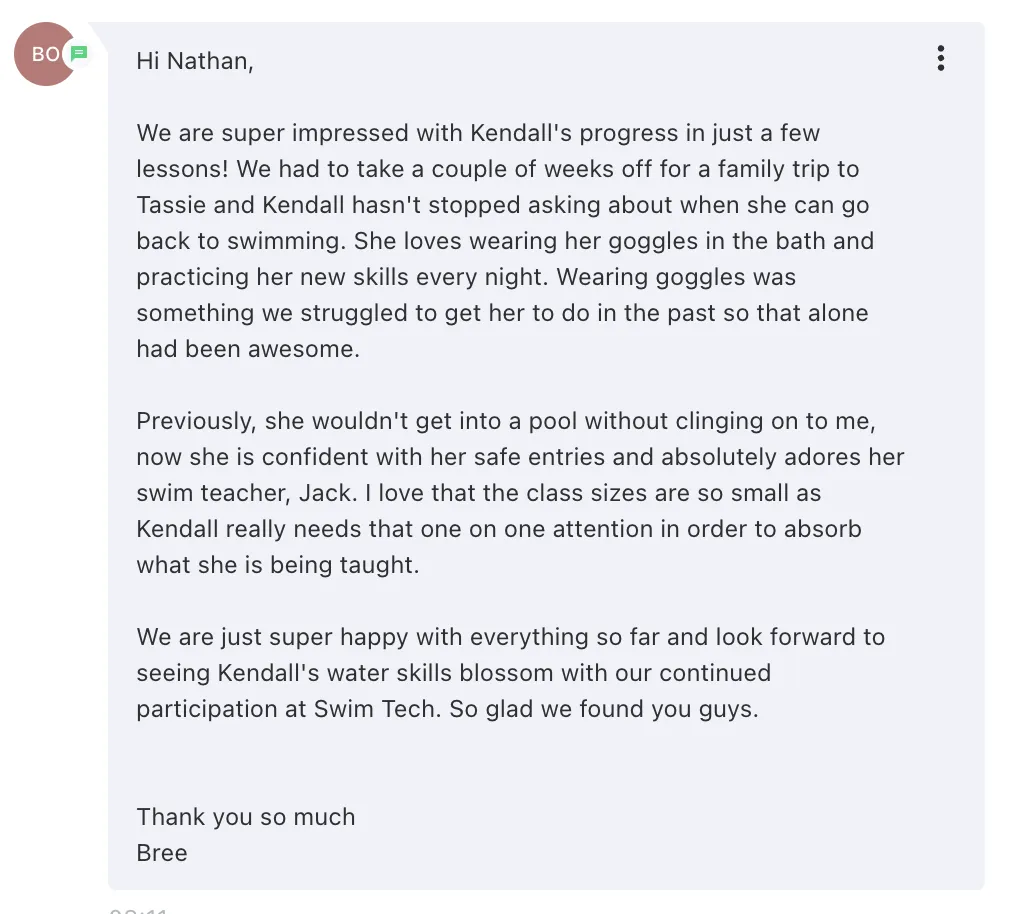Image resolution: width=1018 pixels, height=914 pixels.
Task: Click the sentence 'had been awesome.'
Action: (x=248, y=349)
